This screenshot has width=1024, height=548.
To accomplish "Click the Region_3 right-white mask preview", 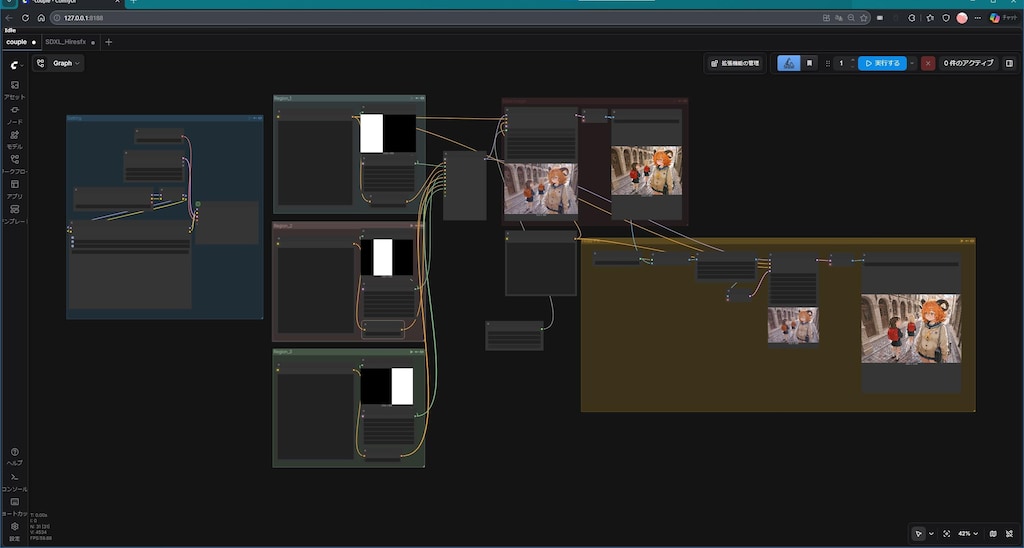I will pyautogui.click(x=387, y=386).
